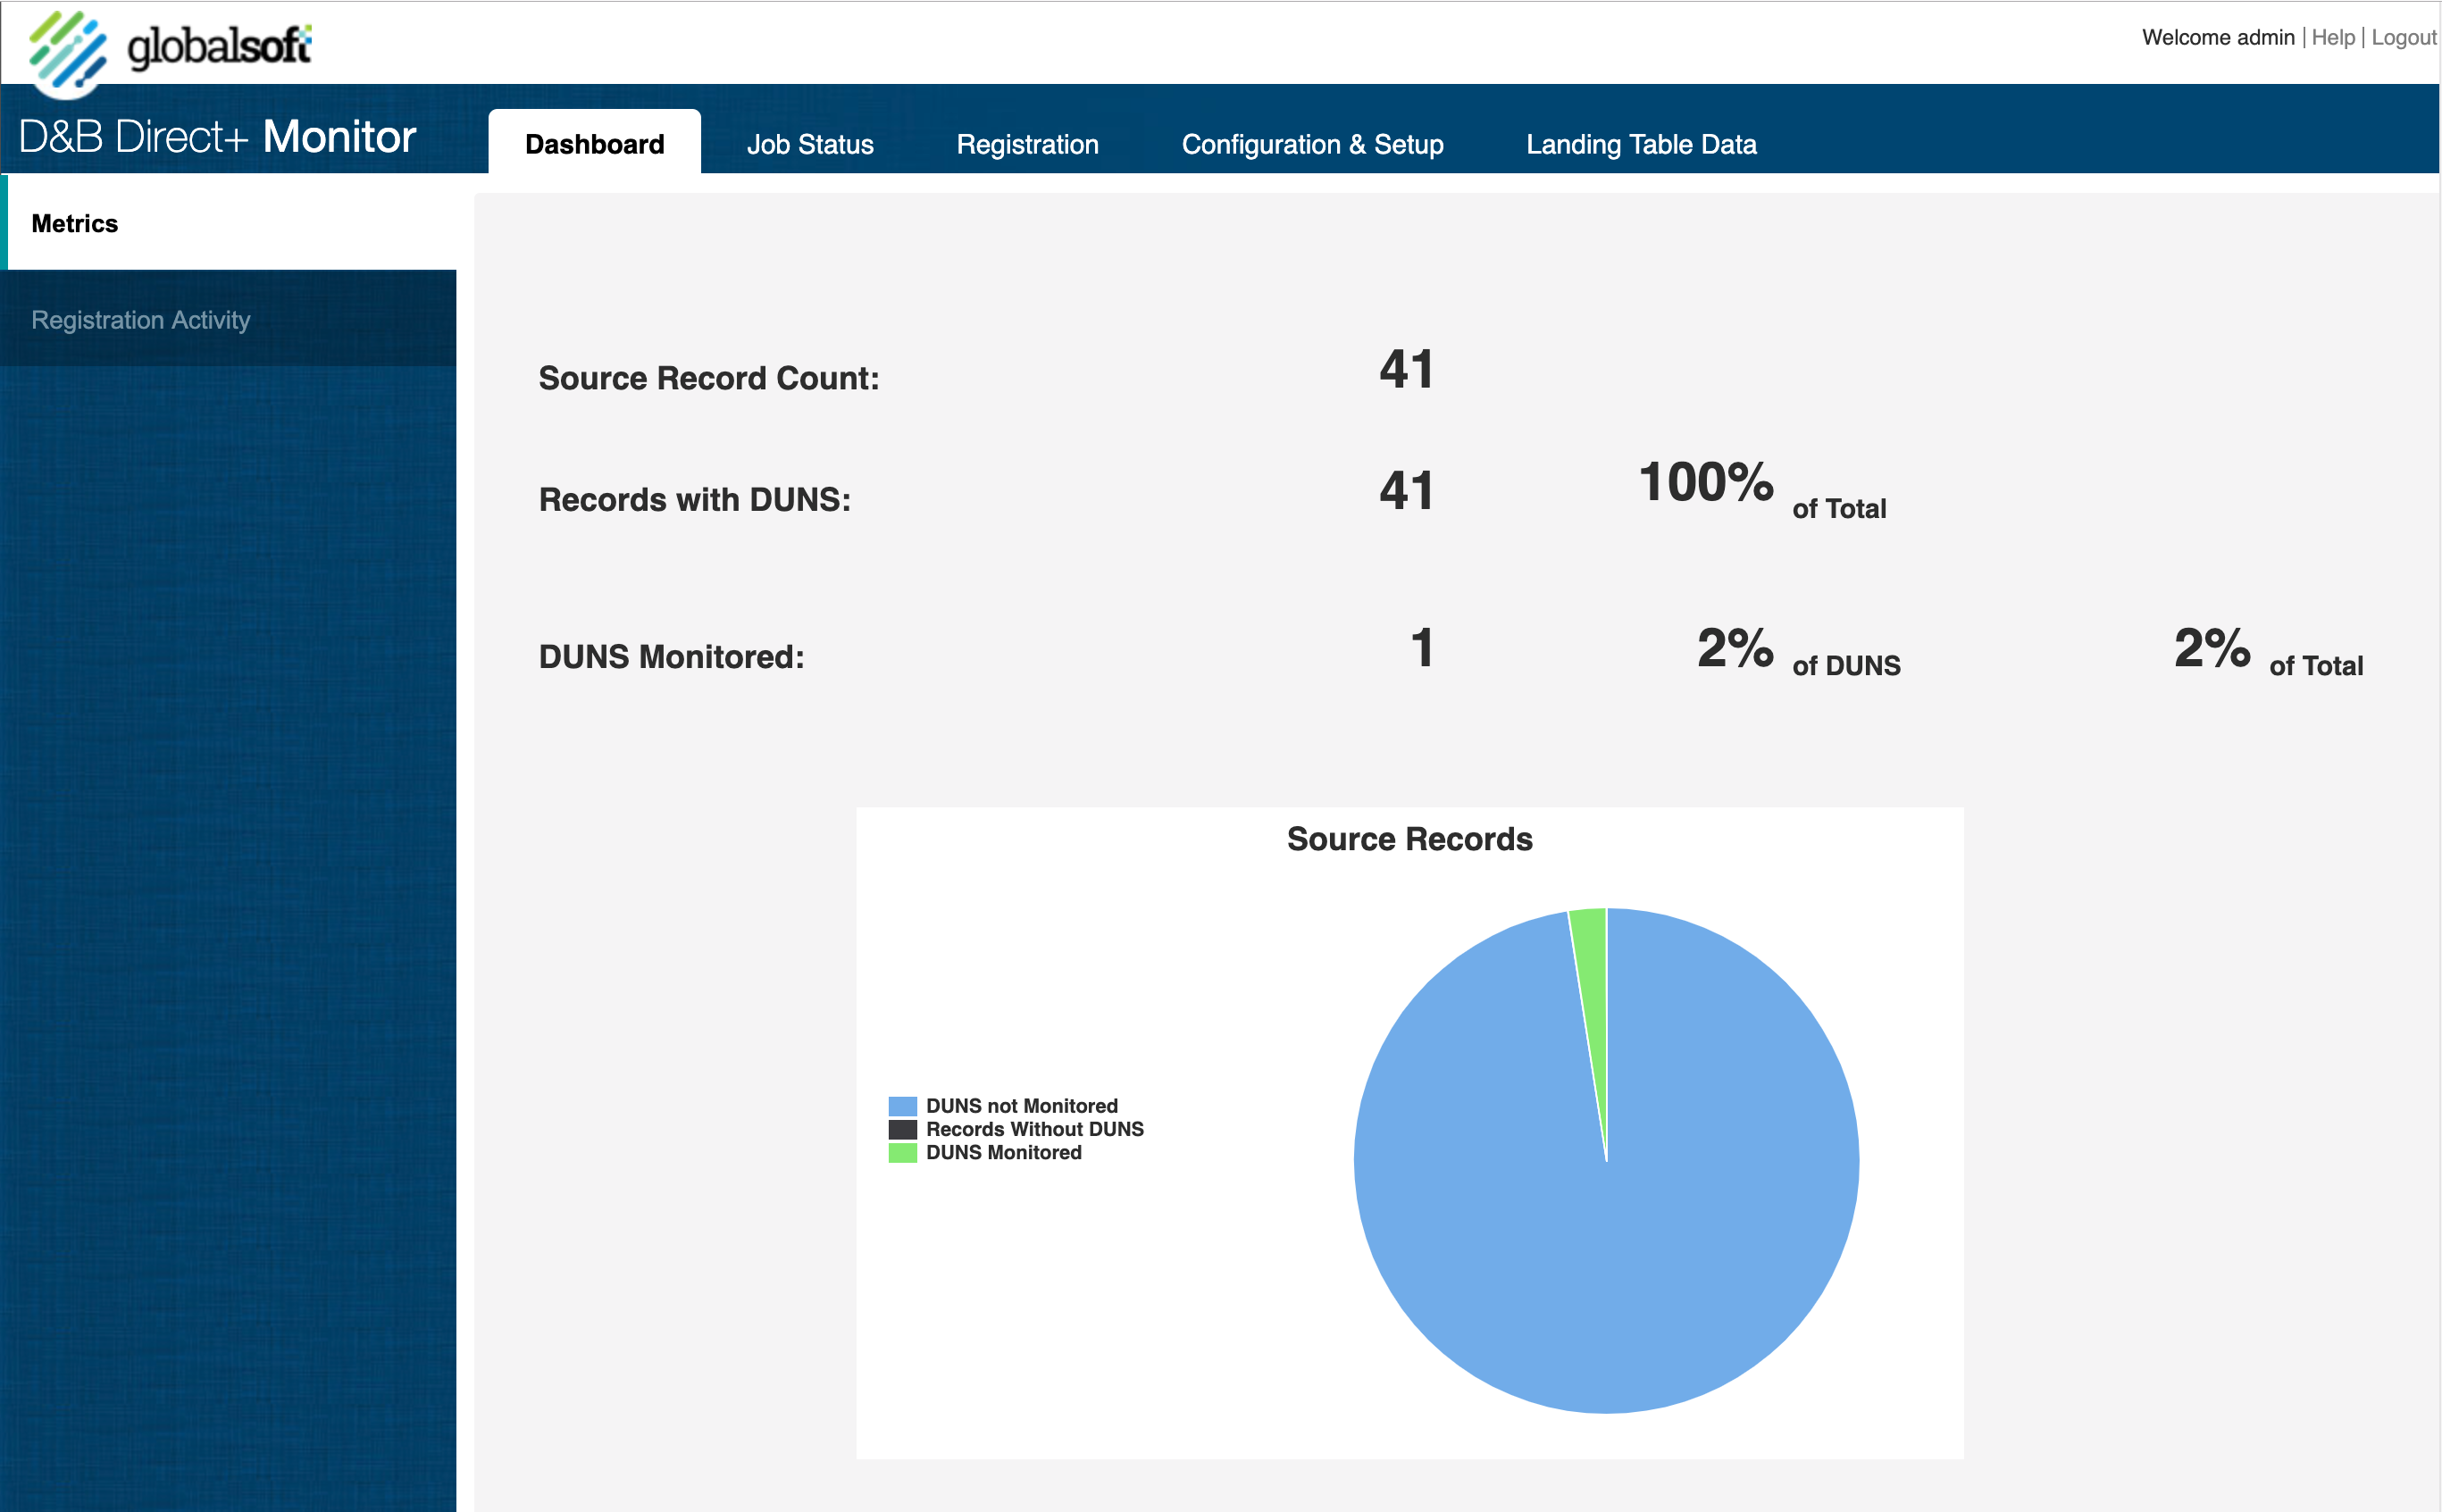Click the Source Record Count value 41
Screen dimensions: 2442x1512
click(x=1407, y=369)
